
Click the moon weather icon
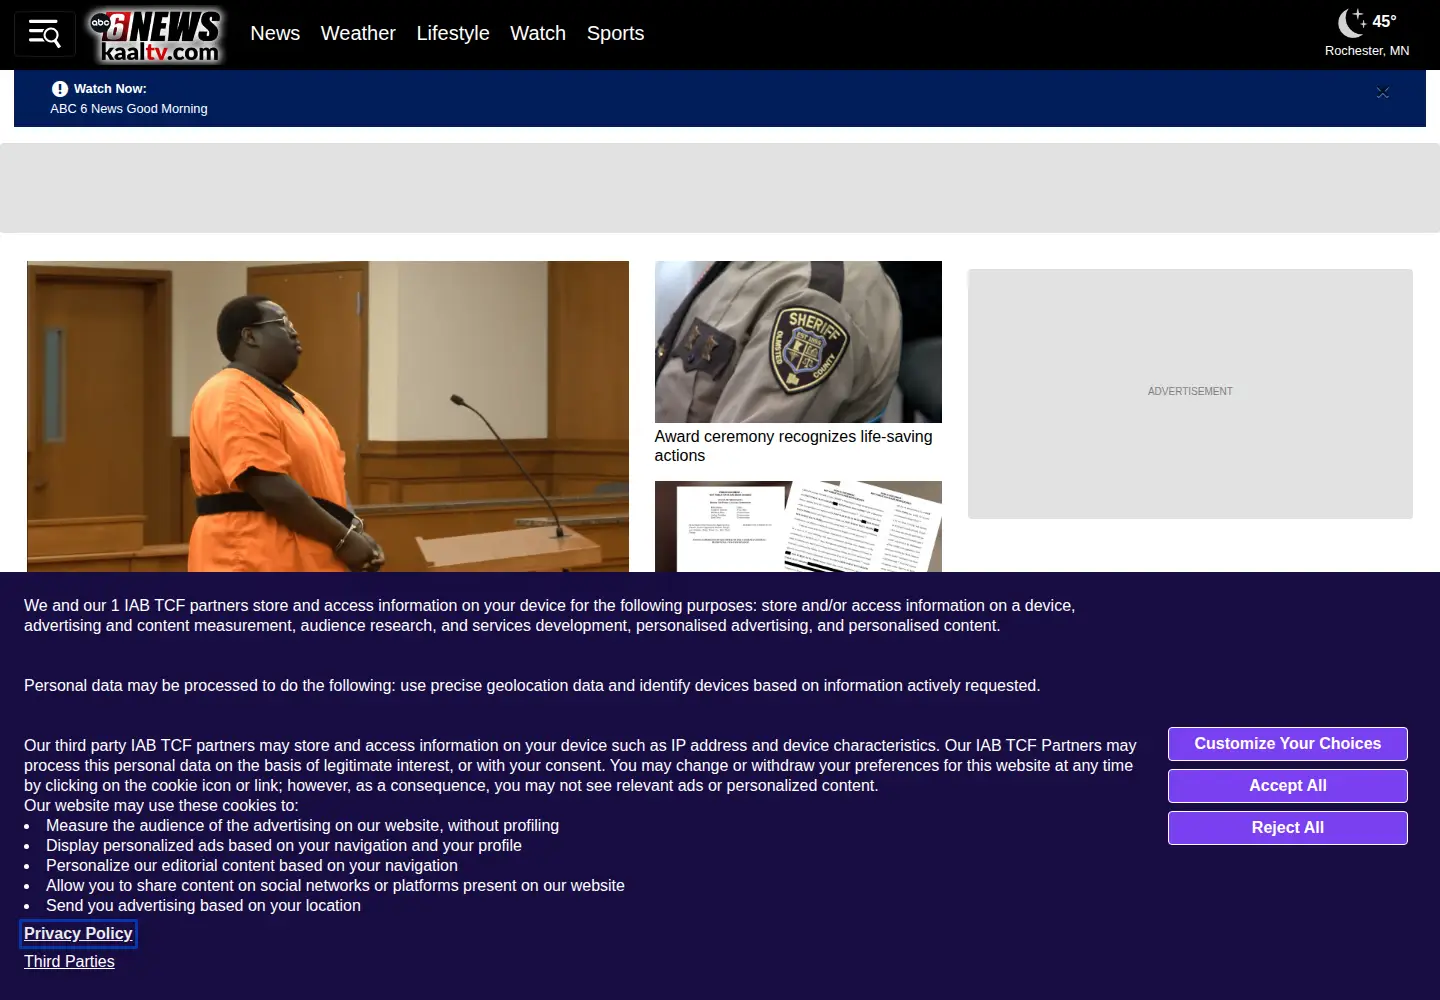pos(1352,21)
